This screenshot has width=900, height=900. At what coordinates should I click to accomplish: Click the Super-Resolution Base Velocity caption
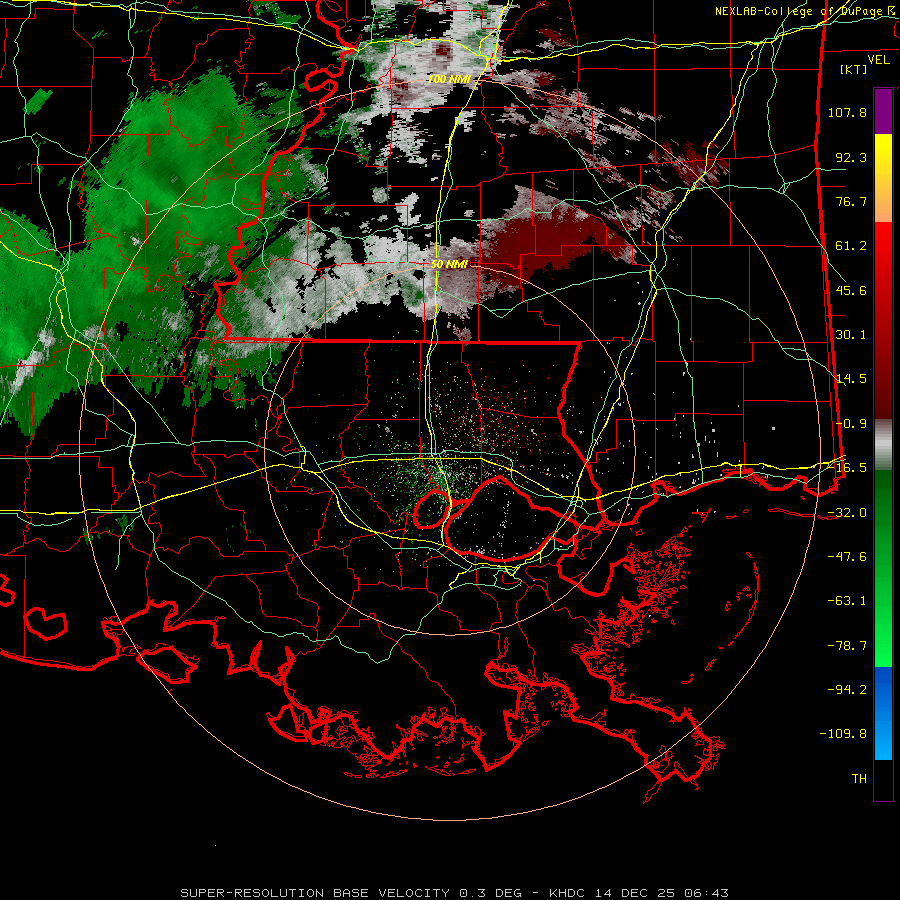coord(455,893)
